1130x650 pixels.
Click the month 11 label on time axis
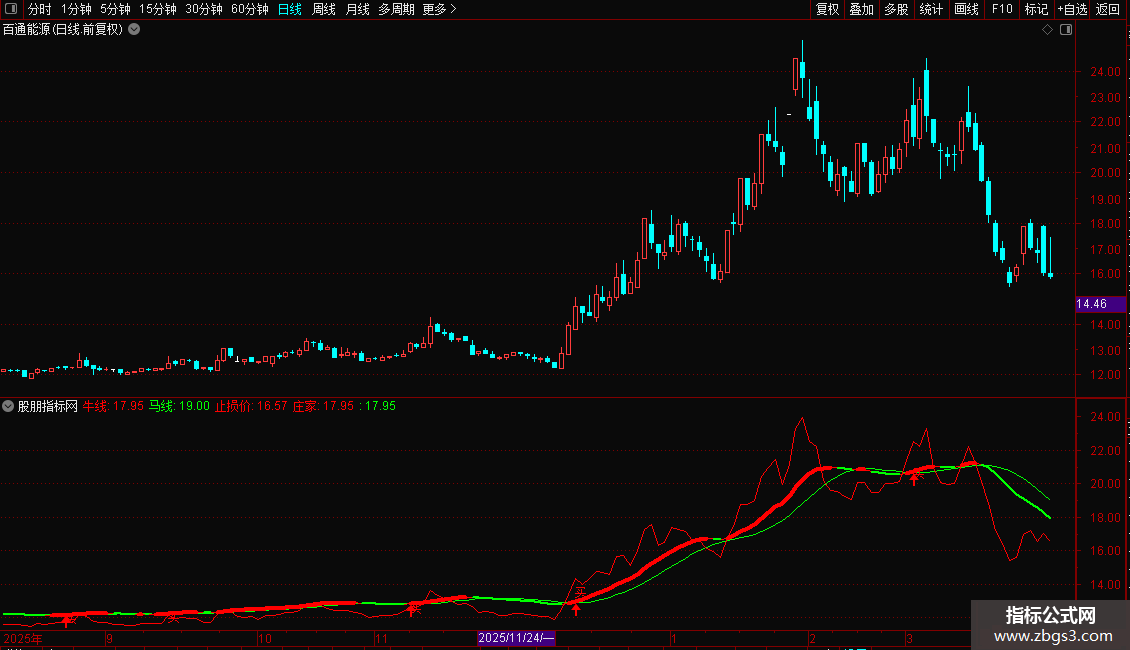pos(381,638)
